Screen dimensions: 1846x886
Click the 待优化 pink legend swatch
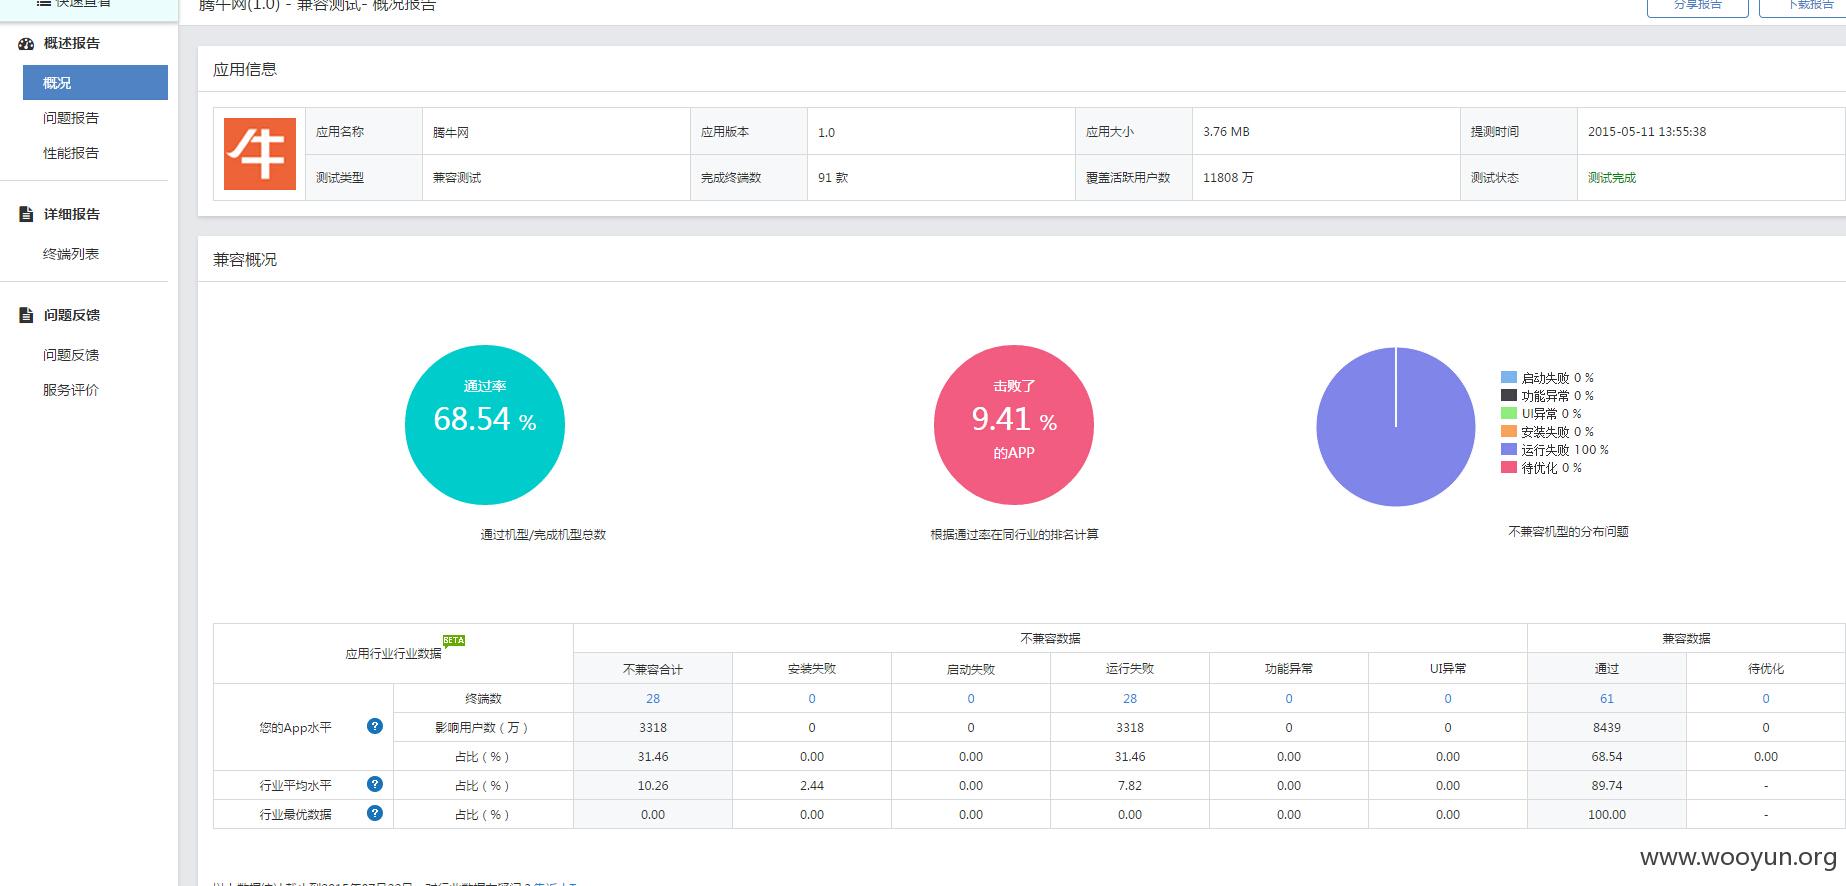(x=1509, y=467)
